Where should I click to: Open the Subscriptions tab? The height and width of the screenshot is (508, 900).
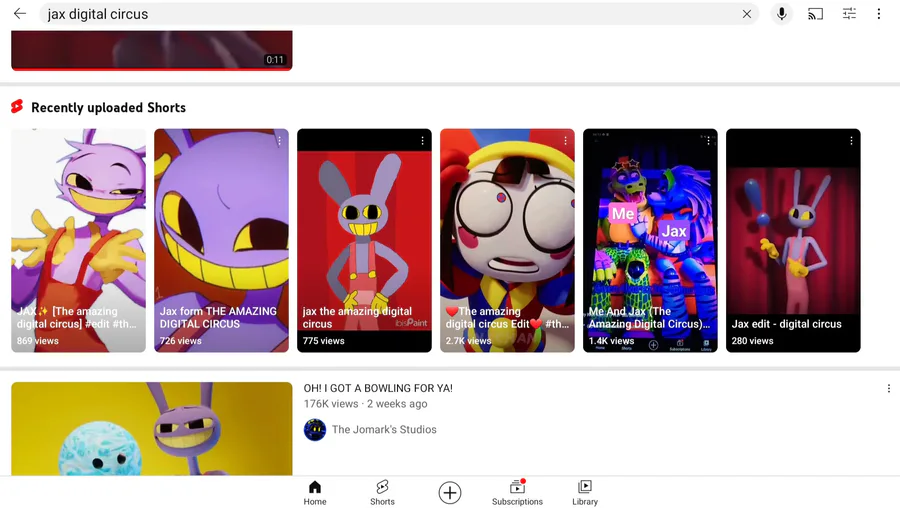(517, 493)
